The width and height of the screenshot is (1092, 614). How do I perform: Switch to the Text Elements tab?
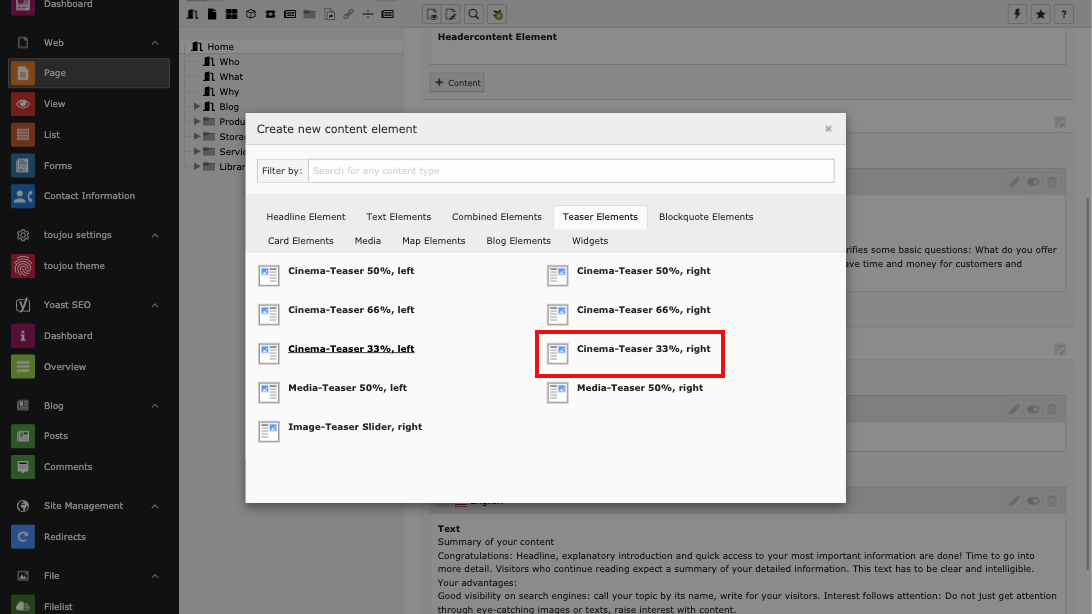pyautogui.click(x=398, y=217)
